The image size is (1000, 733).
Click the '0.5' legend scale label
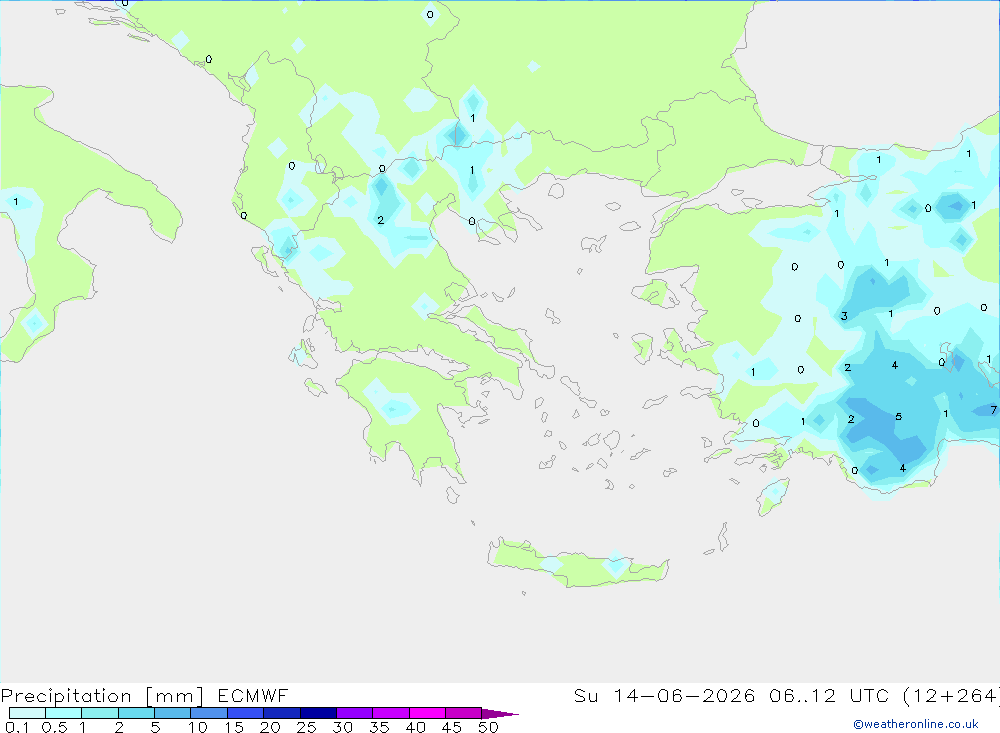click(x=54, y=727)
